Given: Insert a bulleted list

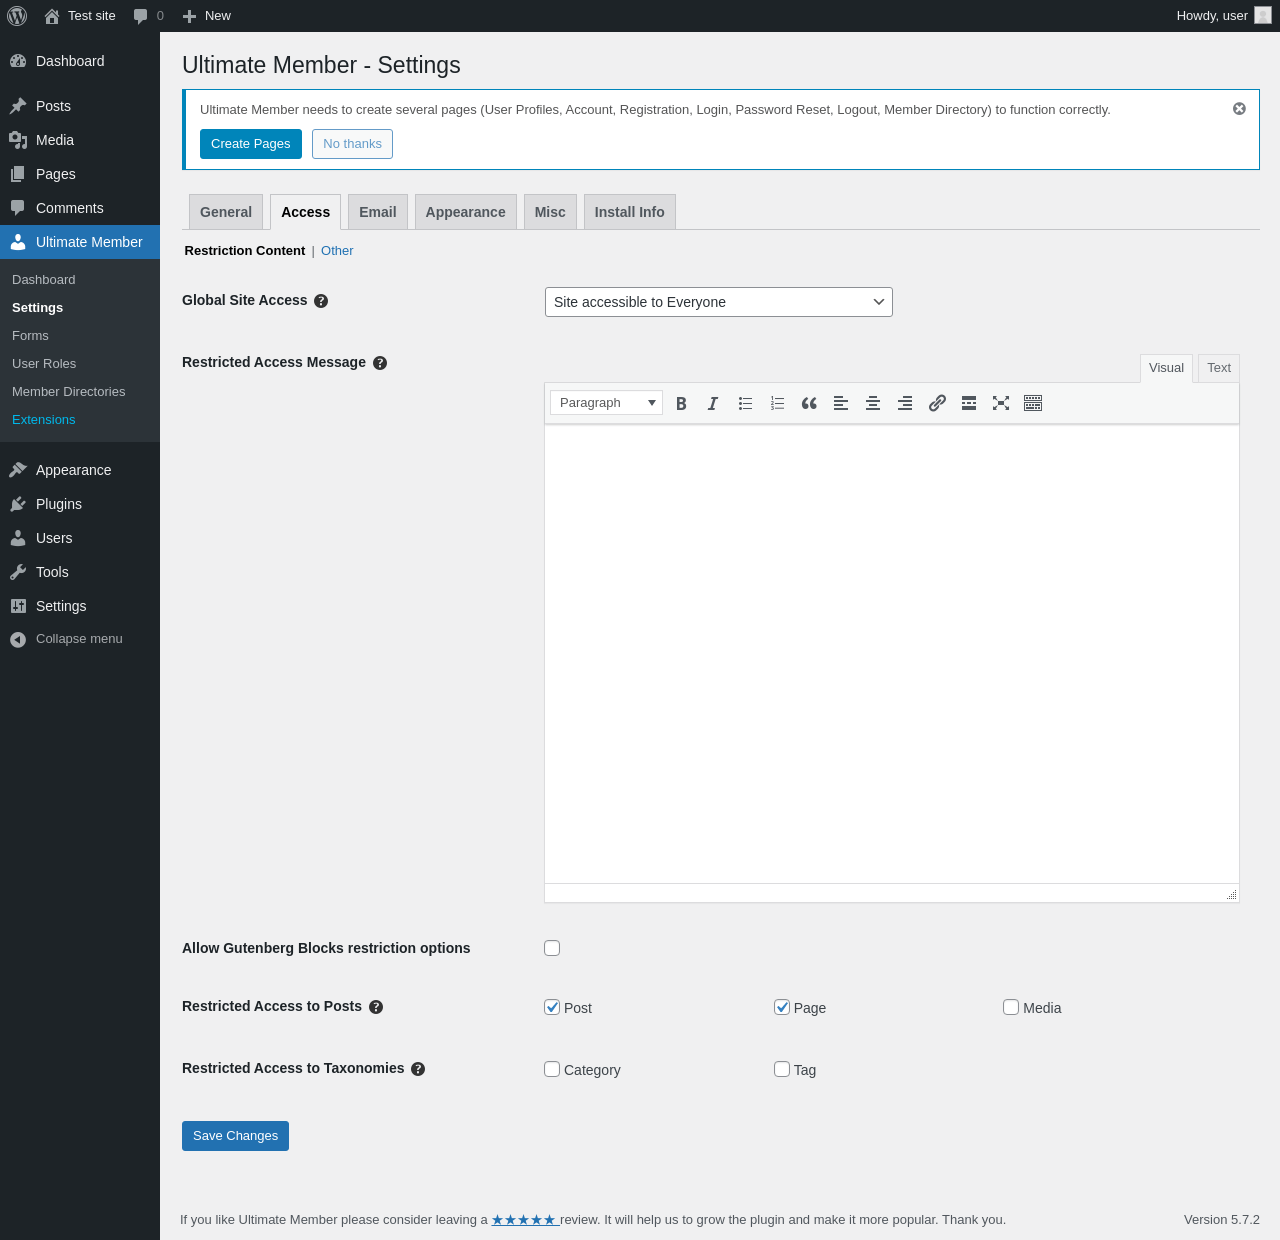Looking at the screenshot, I should point(745,403).
